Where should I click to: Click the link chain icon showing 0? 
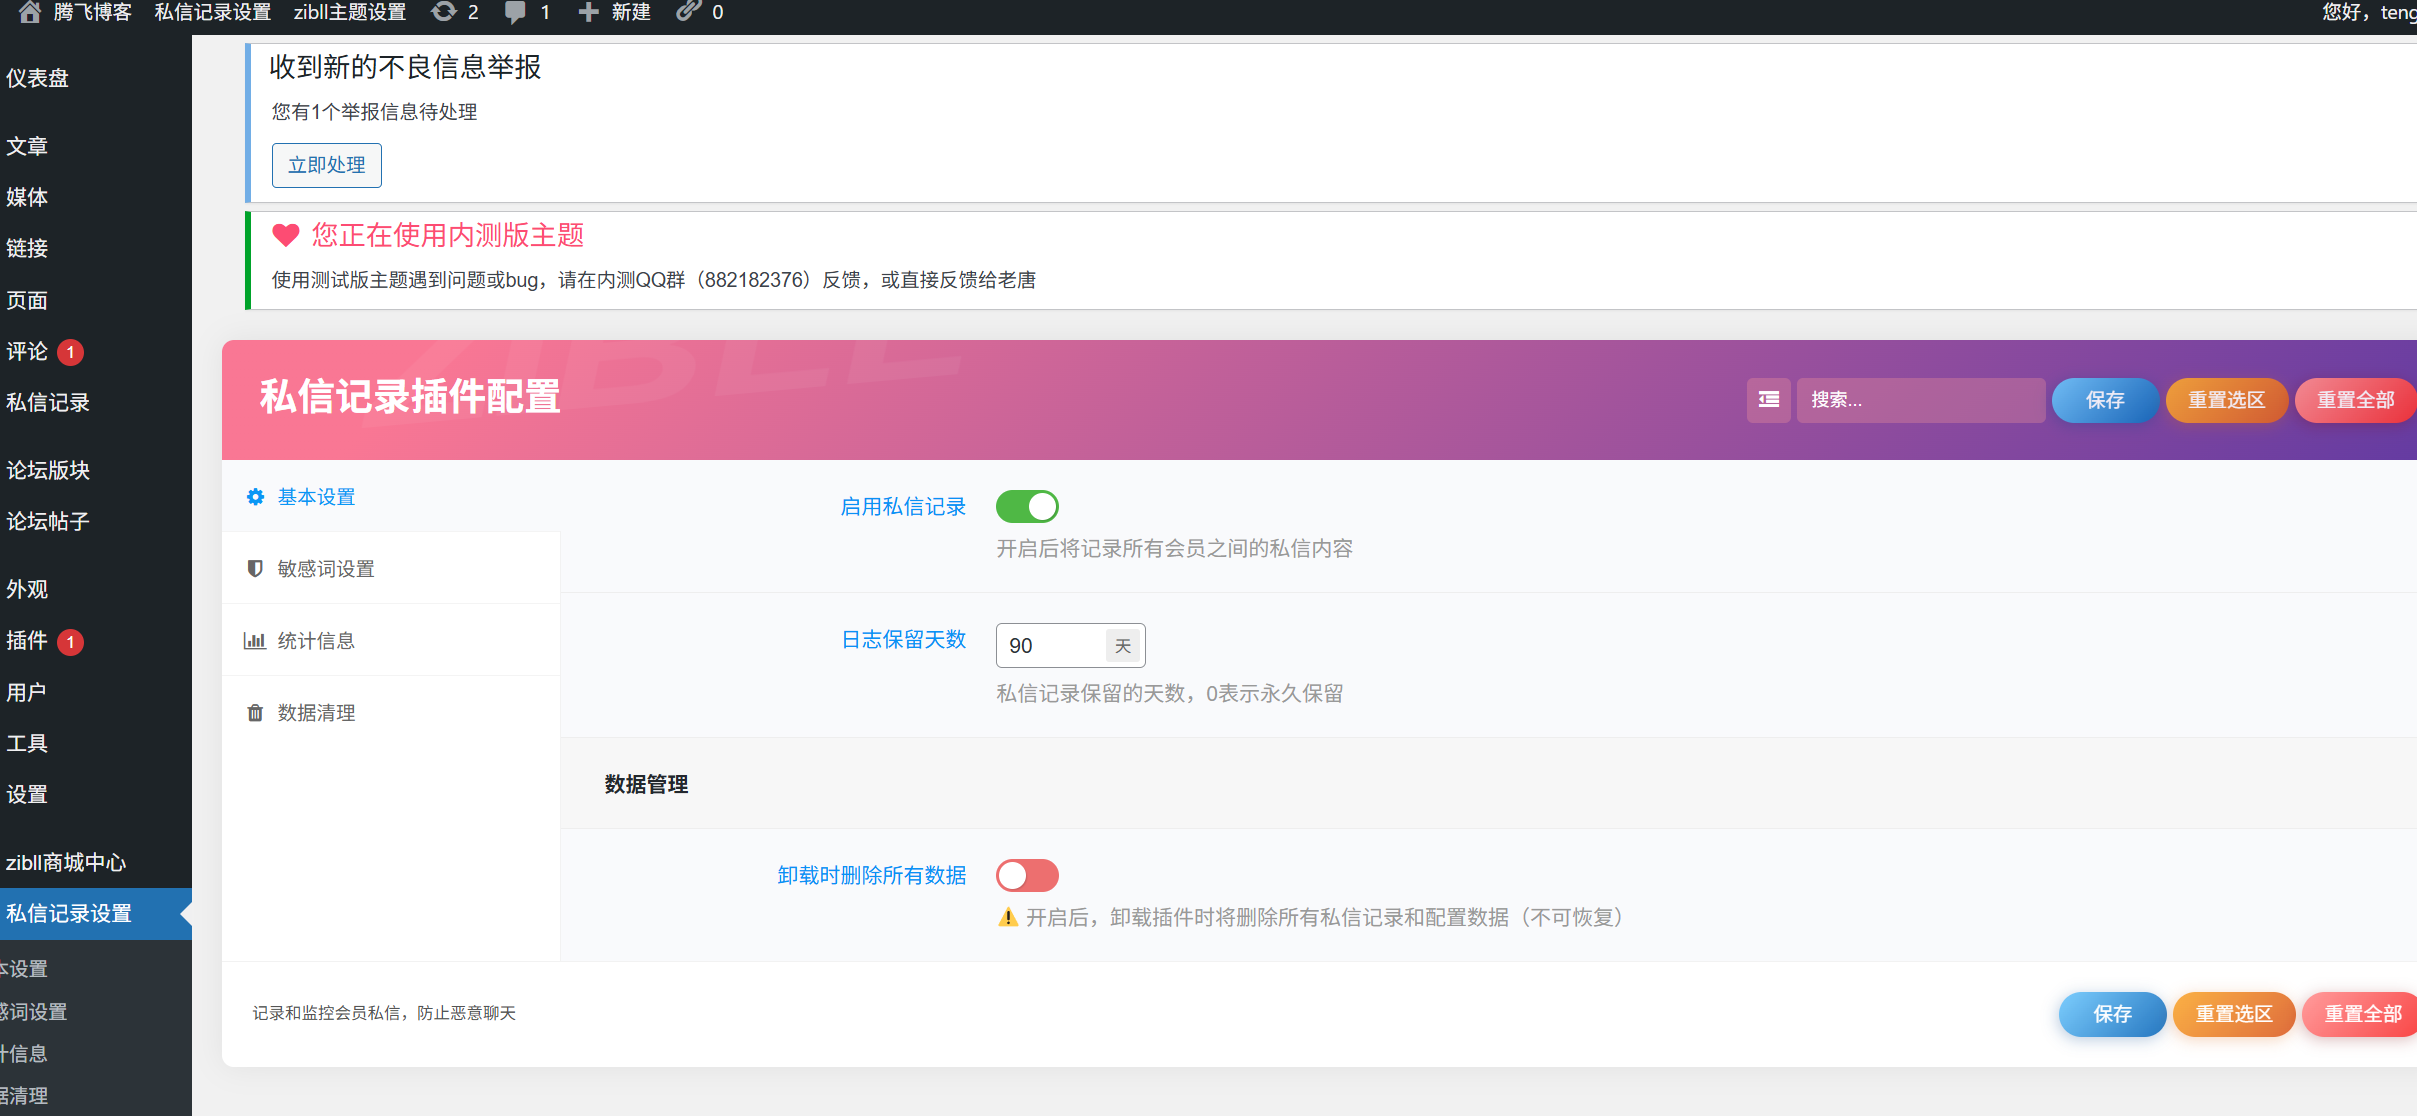pos(686,12)
